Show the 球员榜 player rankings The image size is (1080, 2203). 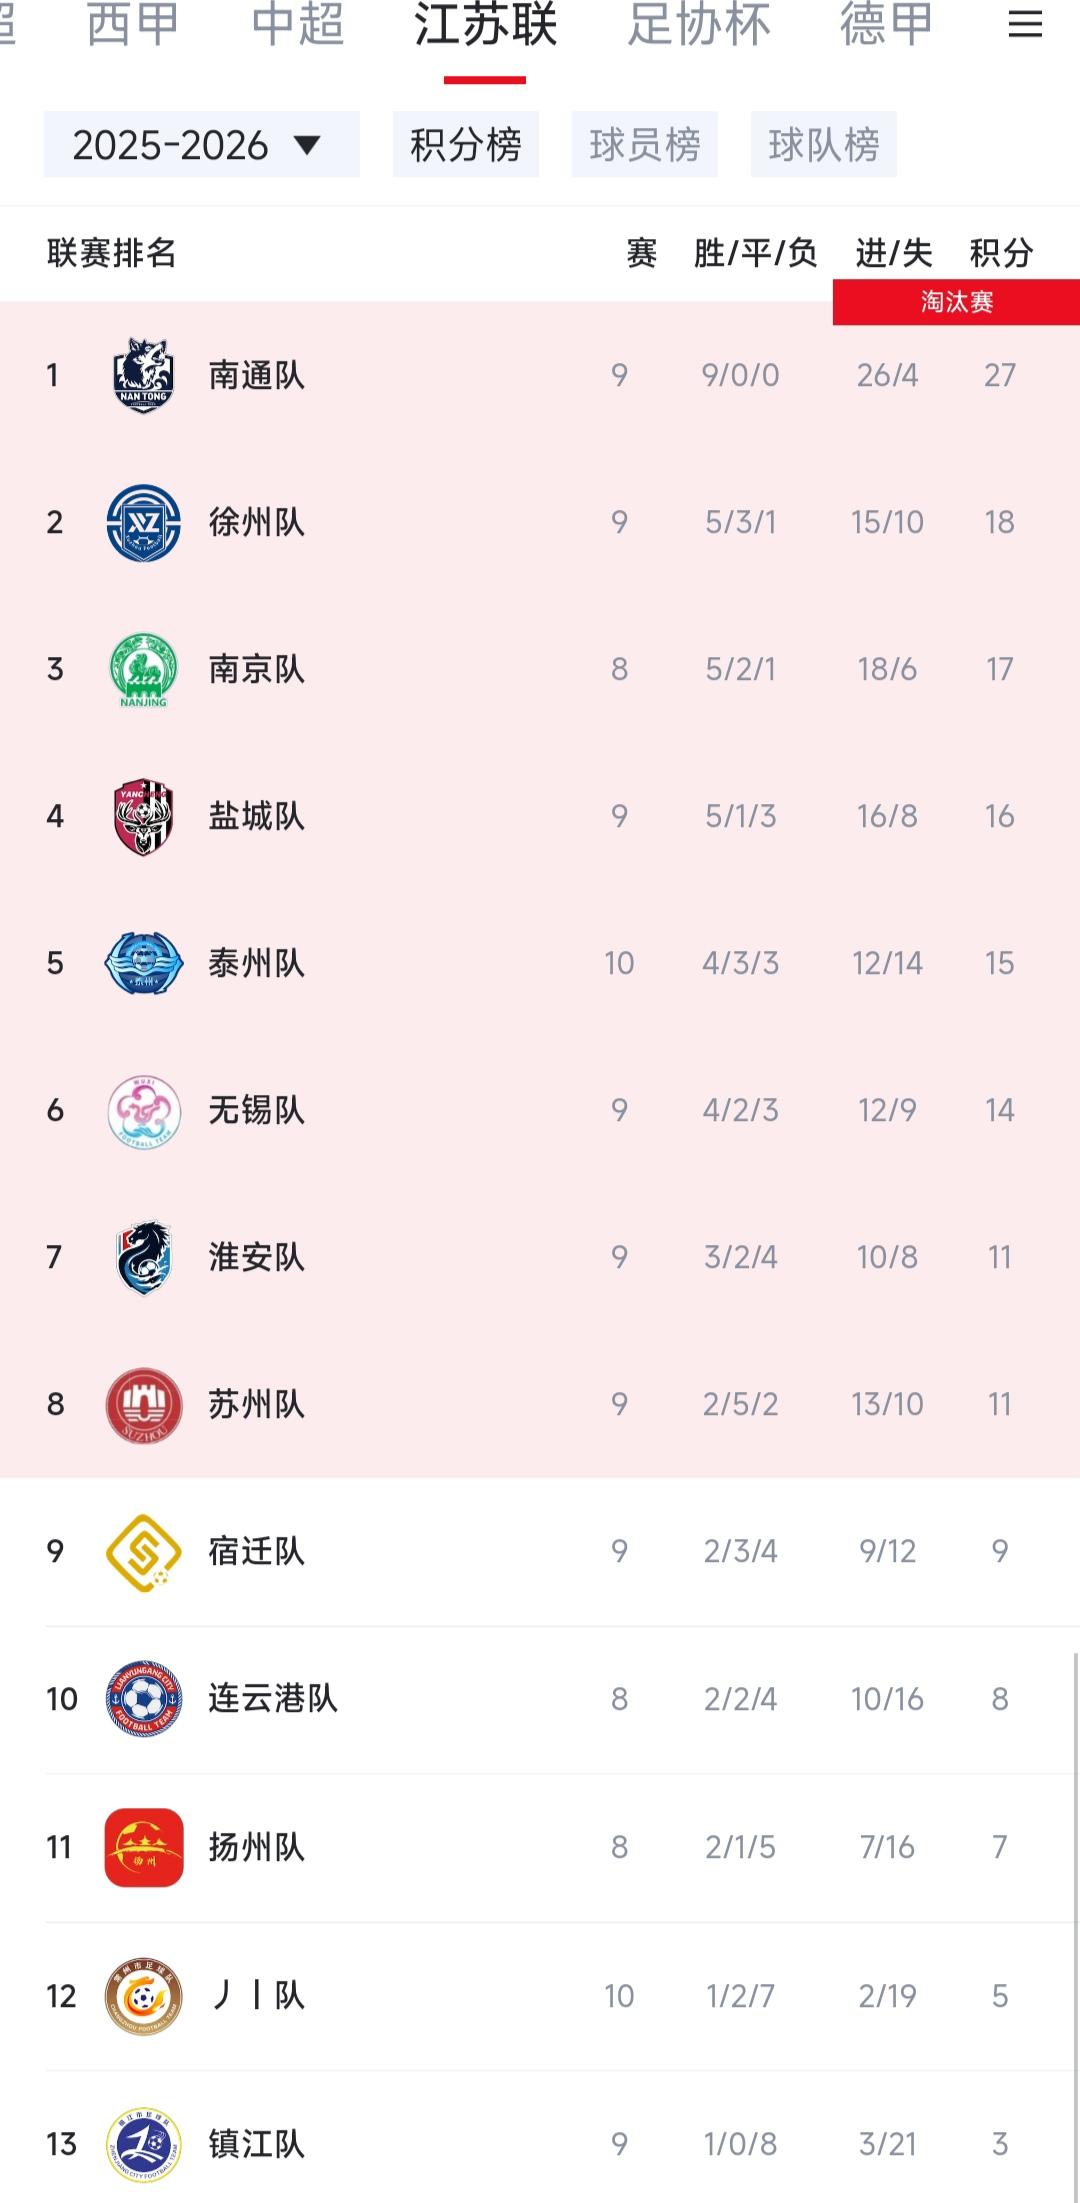tap(645, 145)
